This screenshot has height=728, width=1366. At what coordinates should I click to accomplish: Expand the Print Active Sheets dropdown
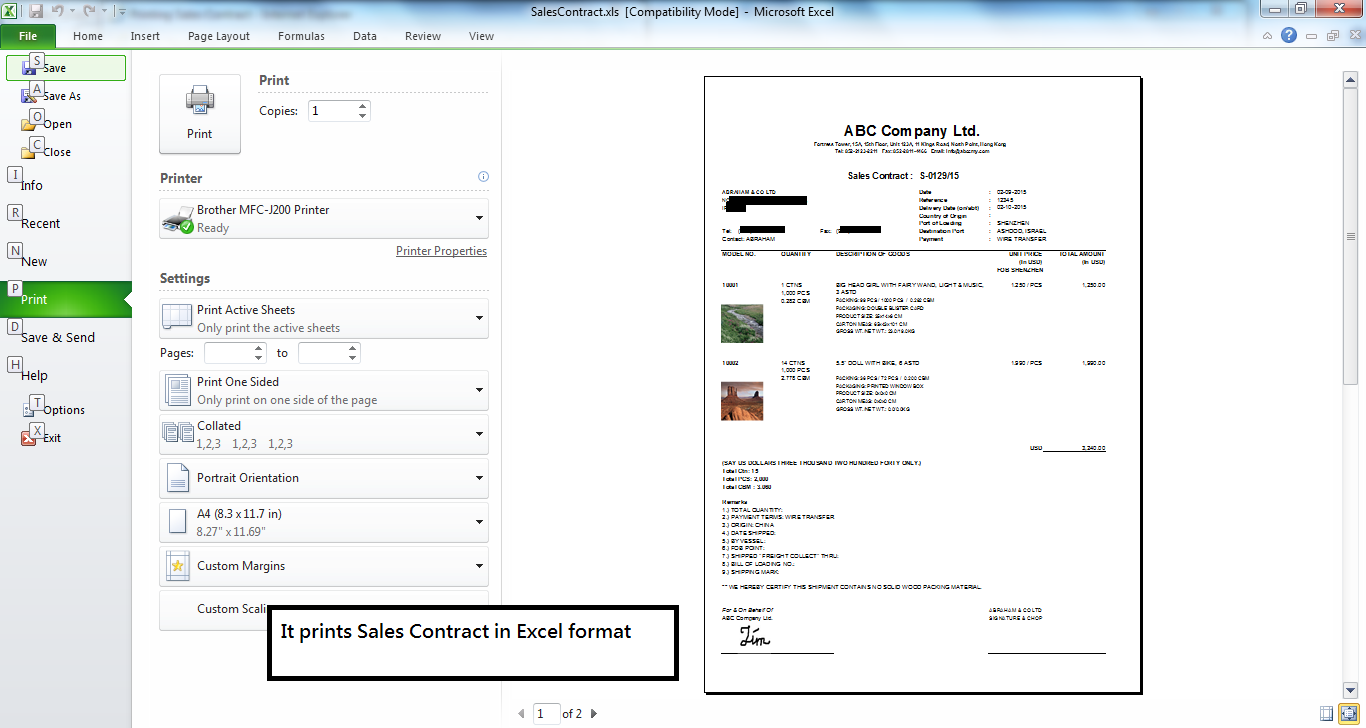324,318
